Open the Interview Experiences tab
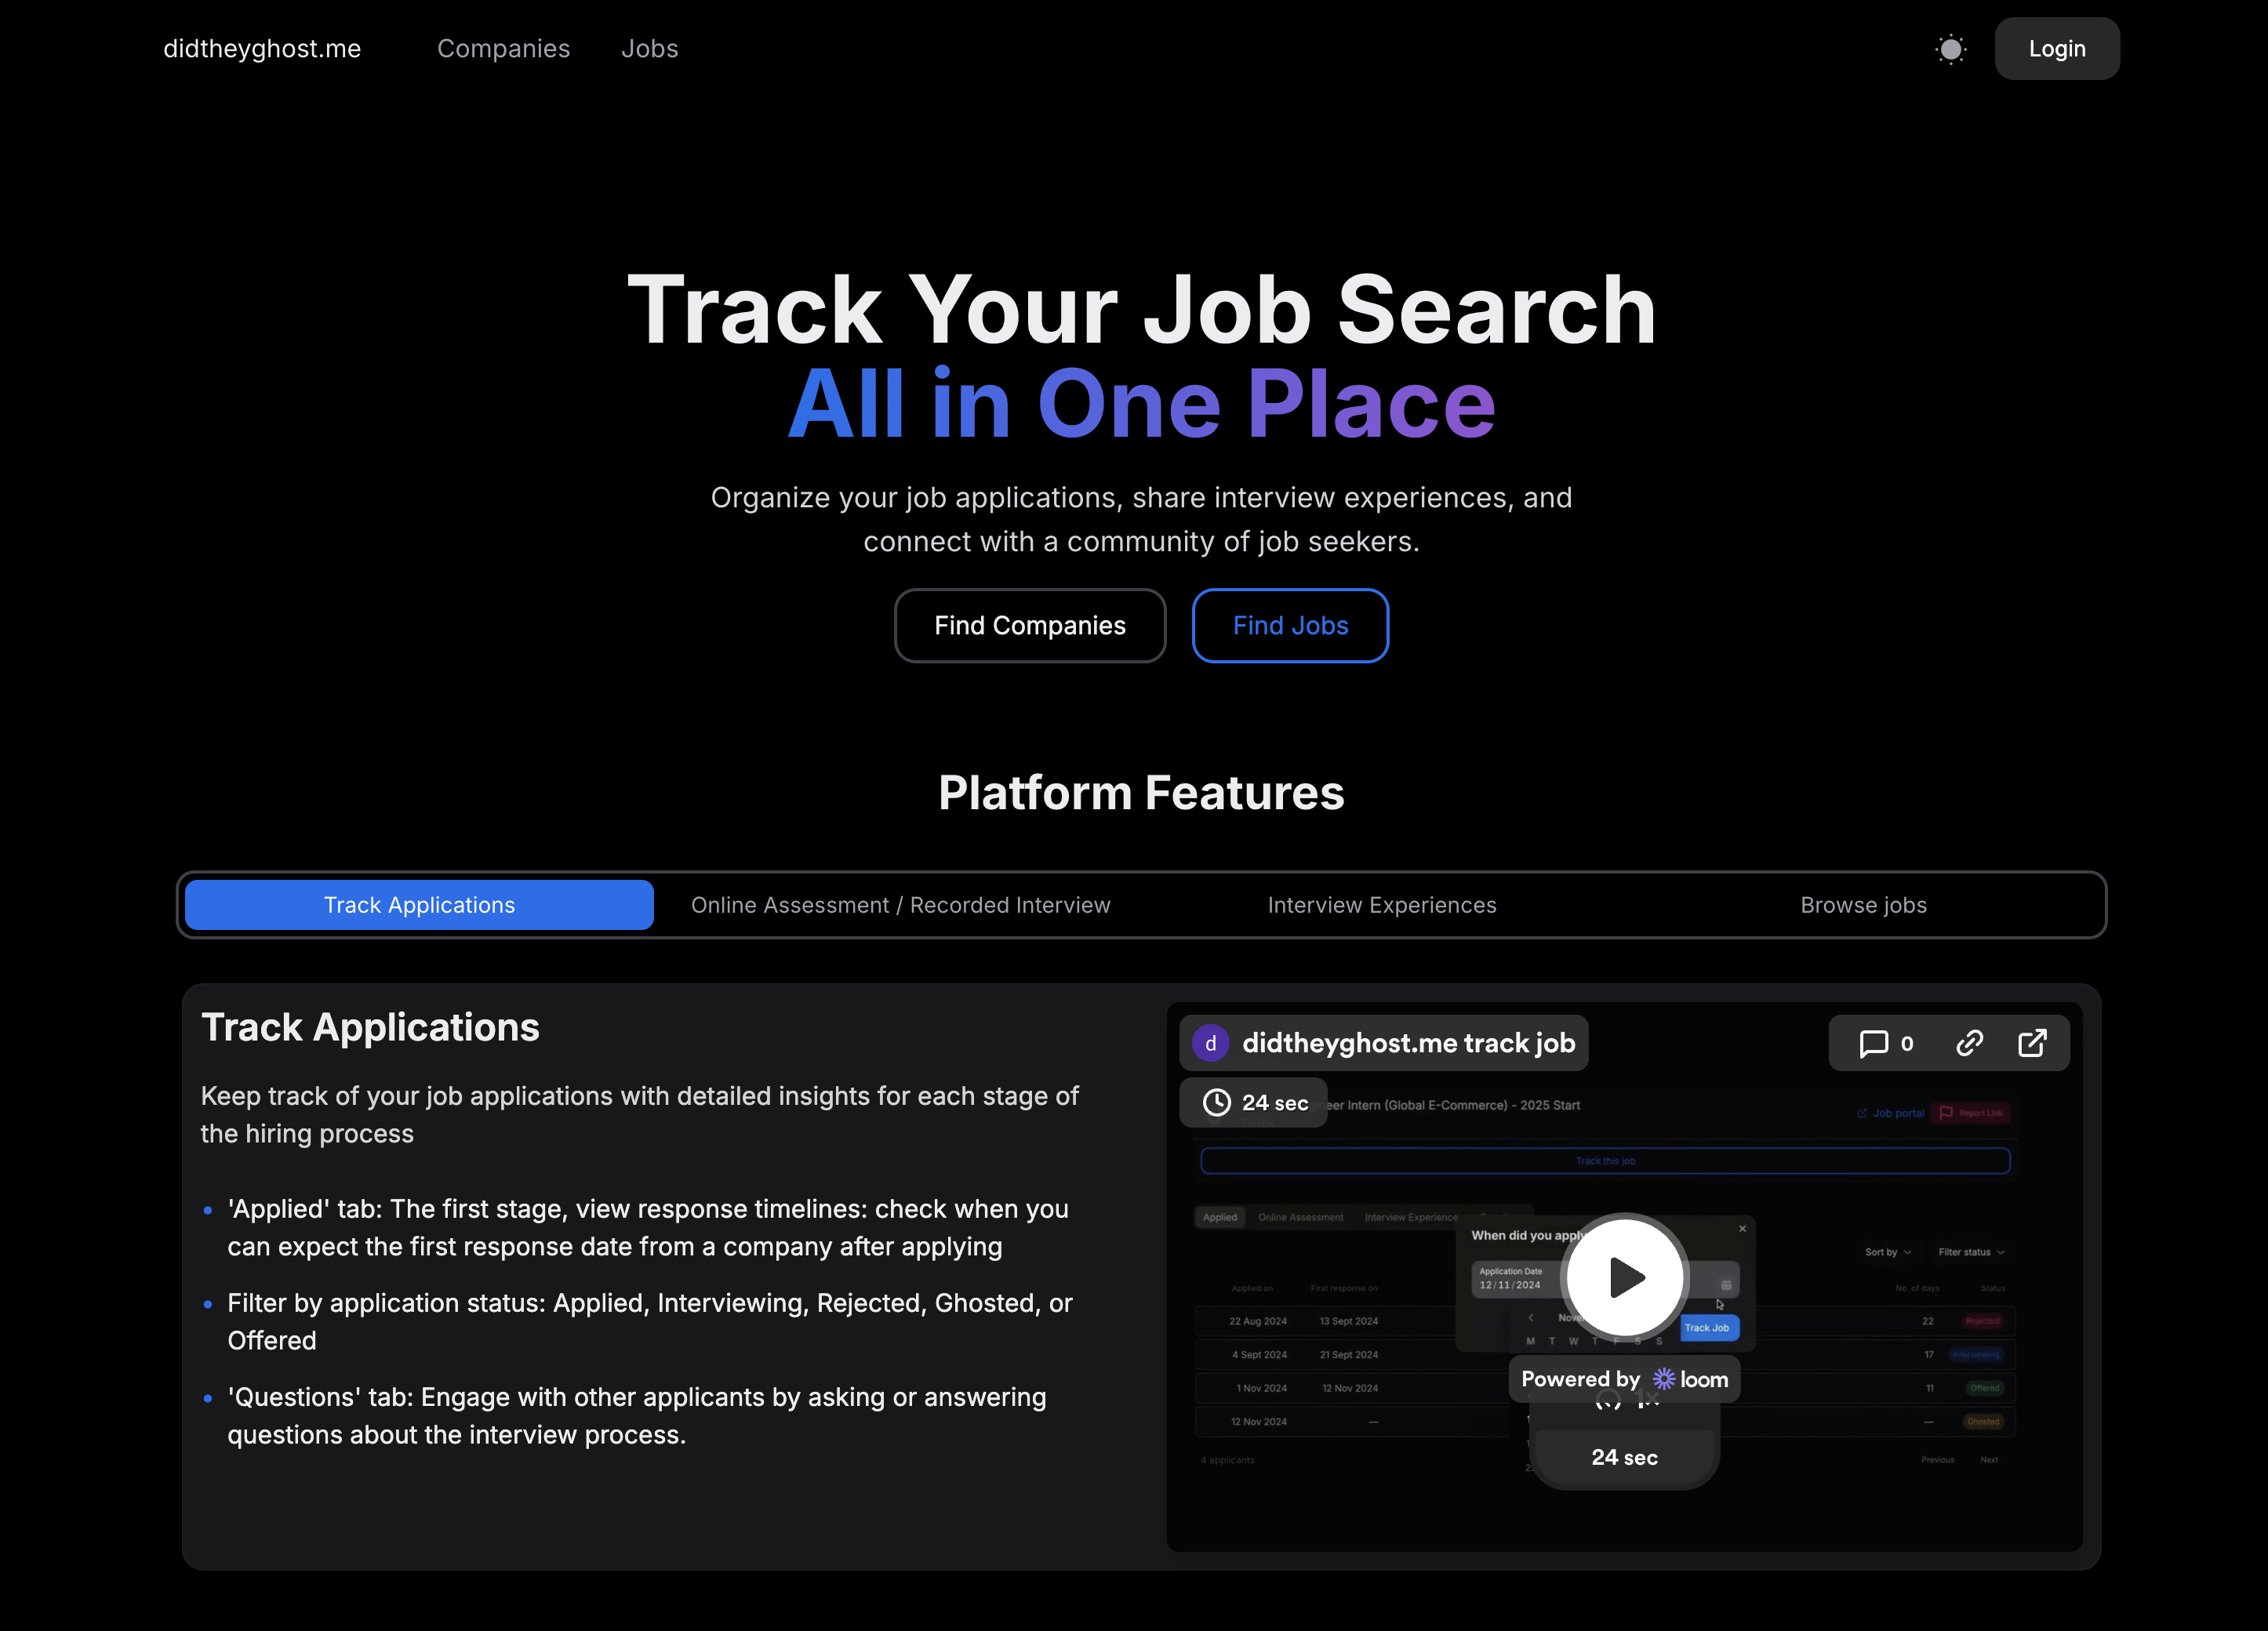The height and width of the screenshot is (1631, 2268). (x=1381, y=905)
